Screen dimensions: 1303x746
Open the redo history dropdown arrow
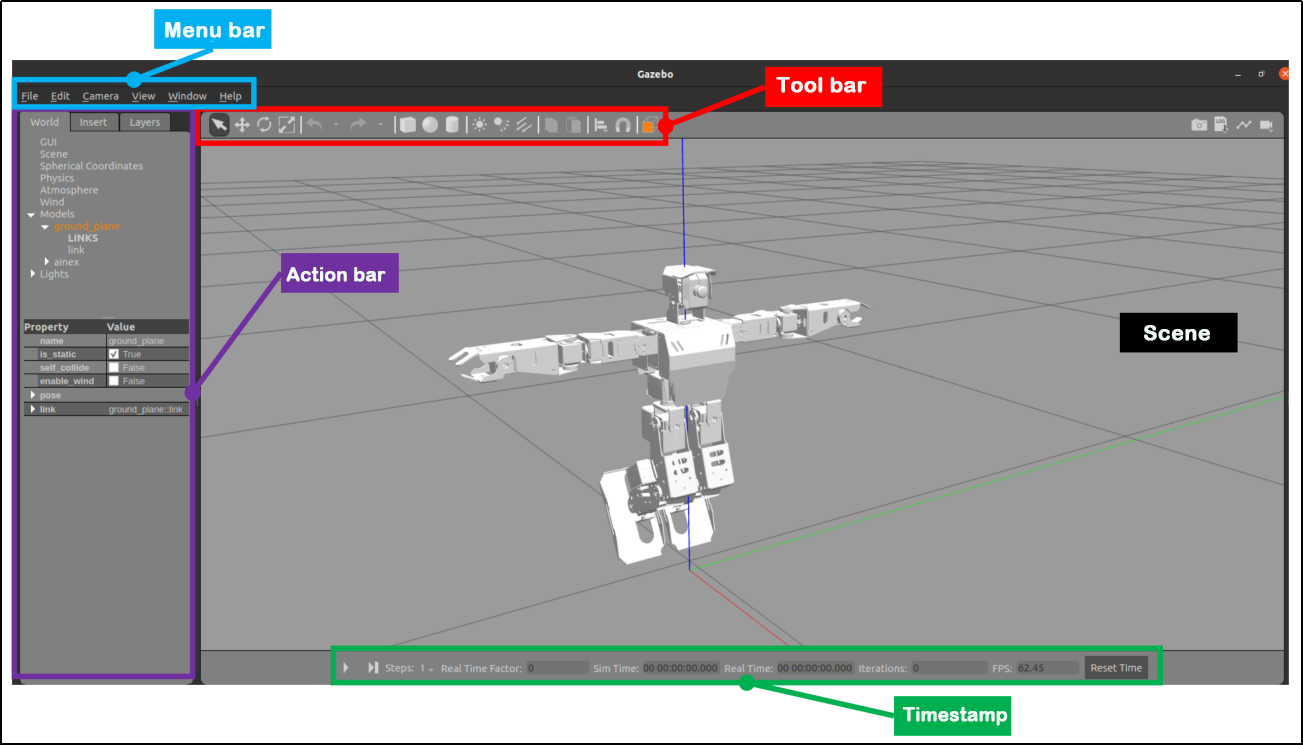click(x=380, y=125)
